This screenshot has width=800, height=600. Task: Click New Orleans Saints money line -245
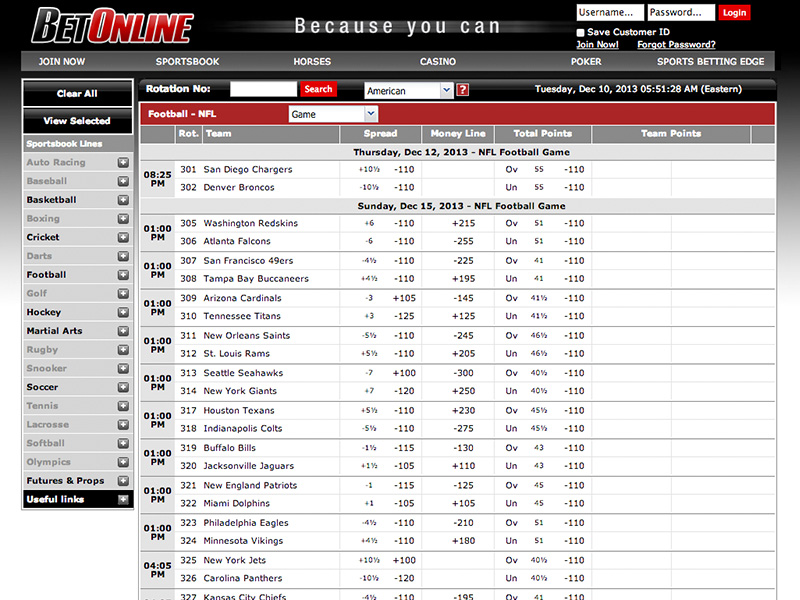pos(464,336)
